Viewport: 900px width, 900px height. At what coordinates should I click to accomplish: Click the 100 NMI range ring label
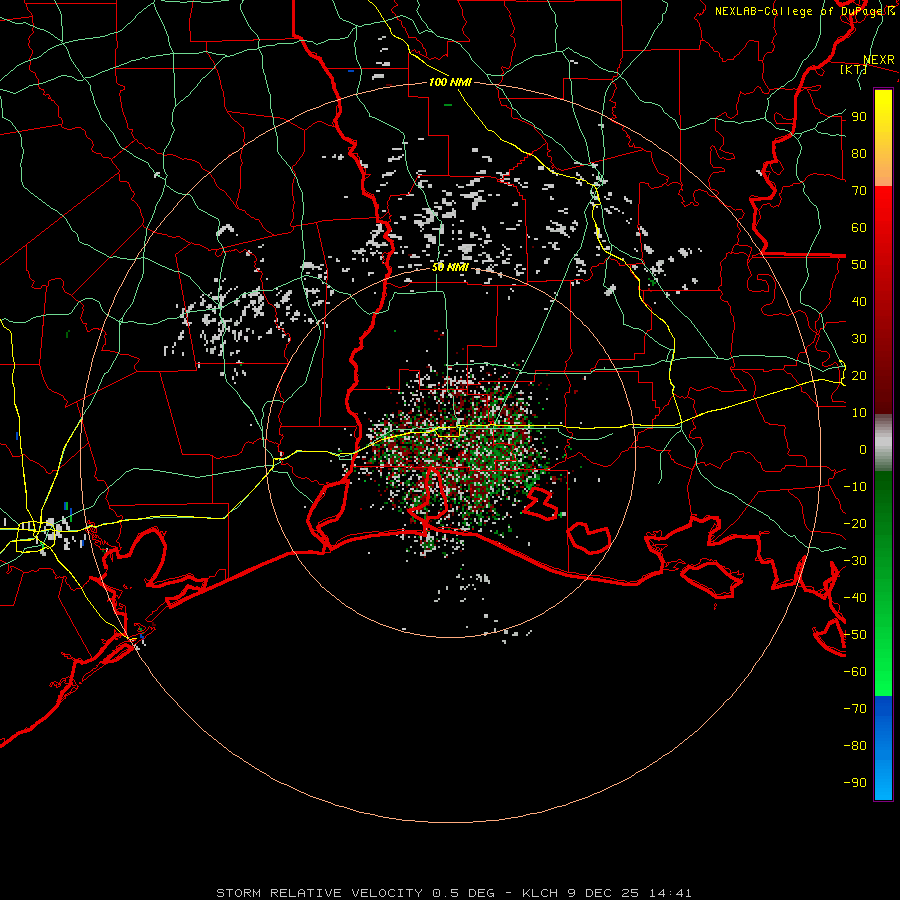click(x=450, y=82)
